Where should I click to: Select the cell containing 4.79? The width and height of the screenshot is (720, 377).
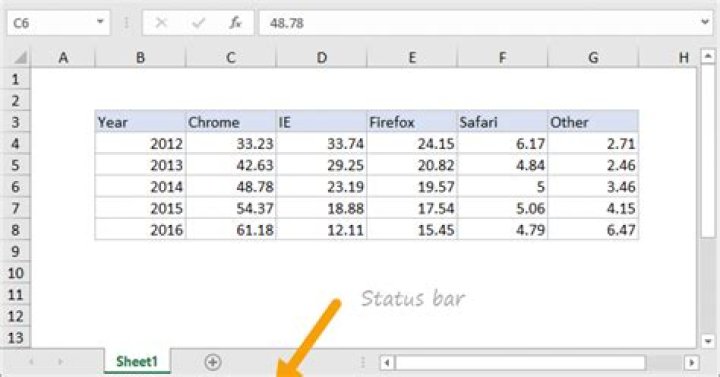coord(502,230)
